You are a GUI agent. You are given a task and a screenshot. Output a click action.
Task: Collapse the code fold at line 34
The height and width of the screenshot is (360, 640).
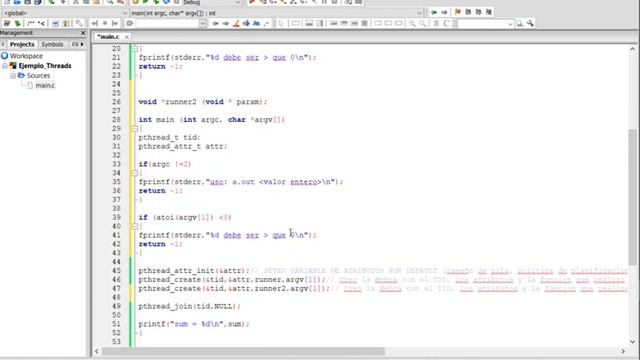click(x=135, y=173)
